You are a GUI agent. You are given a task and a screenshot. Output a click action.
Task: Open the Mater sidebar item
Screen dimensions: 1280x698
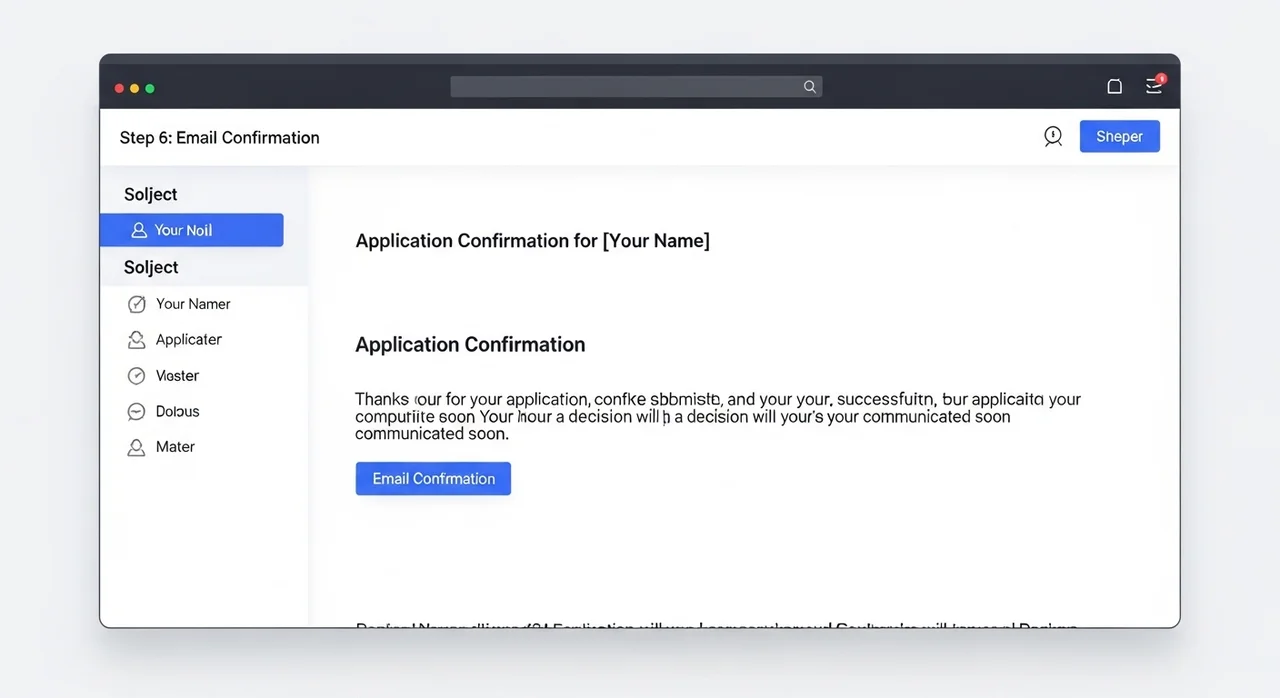[175, 447]
